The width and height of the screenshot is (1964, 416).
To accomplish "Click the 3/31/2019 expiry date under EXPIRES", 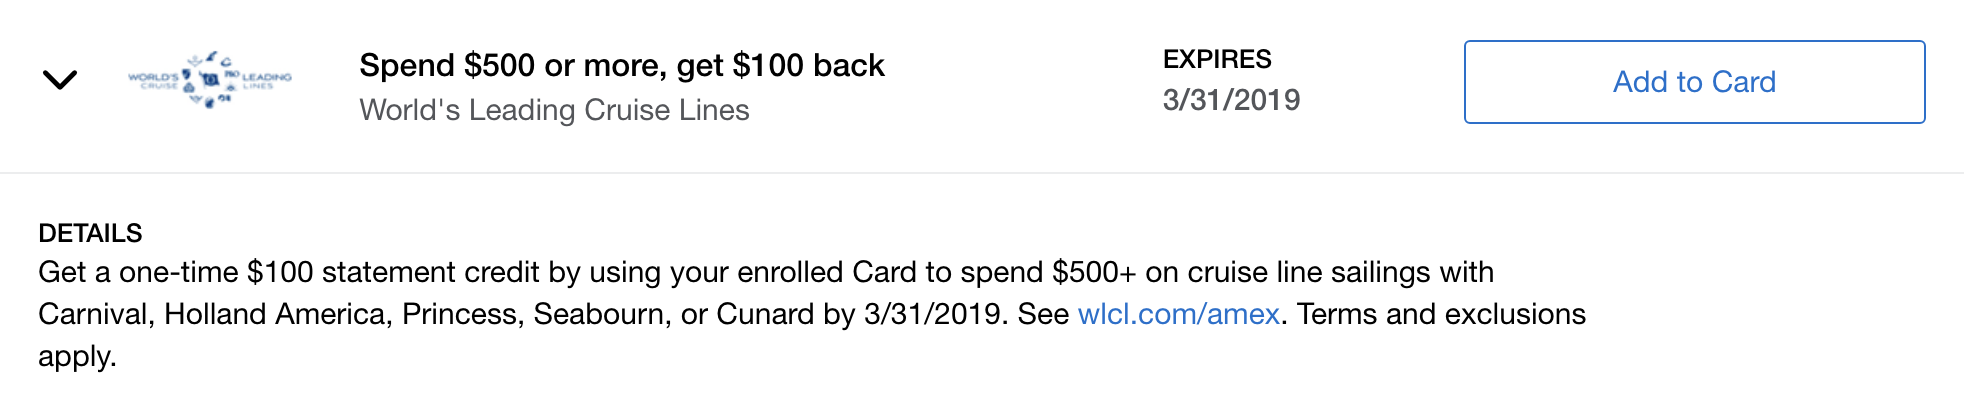I will pyautogui.click(x=1231, y=100).
